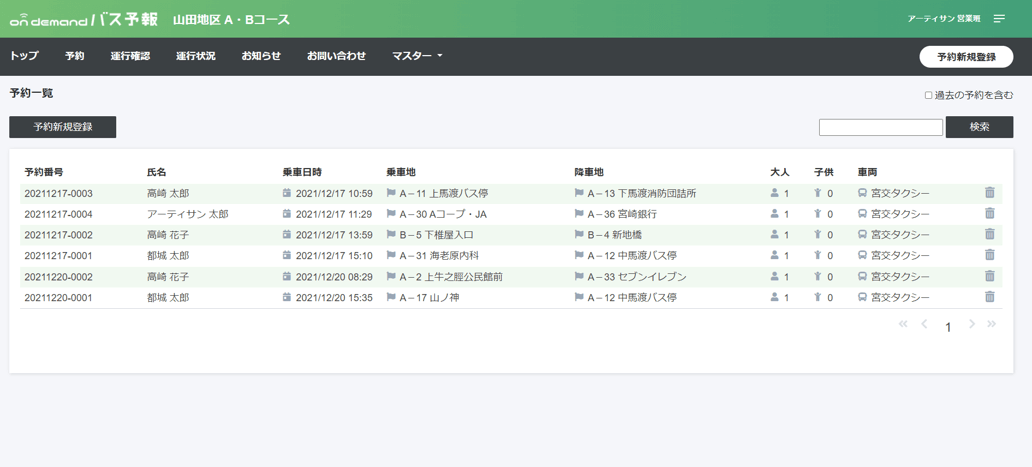This screenshot has width=1032, height=467.
Task: Open the お知らせ menu item
Action: 261,56
